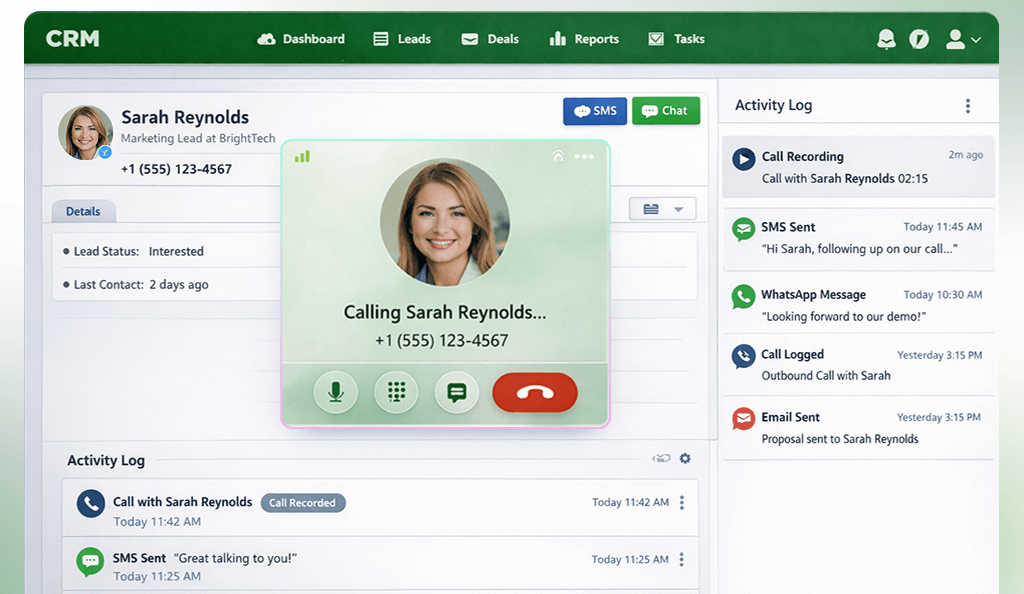Open the kebab menu beside Activity Log header
This screenshot has width=1024, height=594.
(x=967, y=105)
